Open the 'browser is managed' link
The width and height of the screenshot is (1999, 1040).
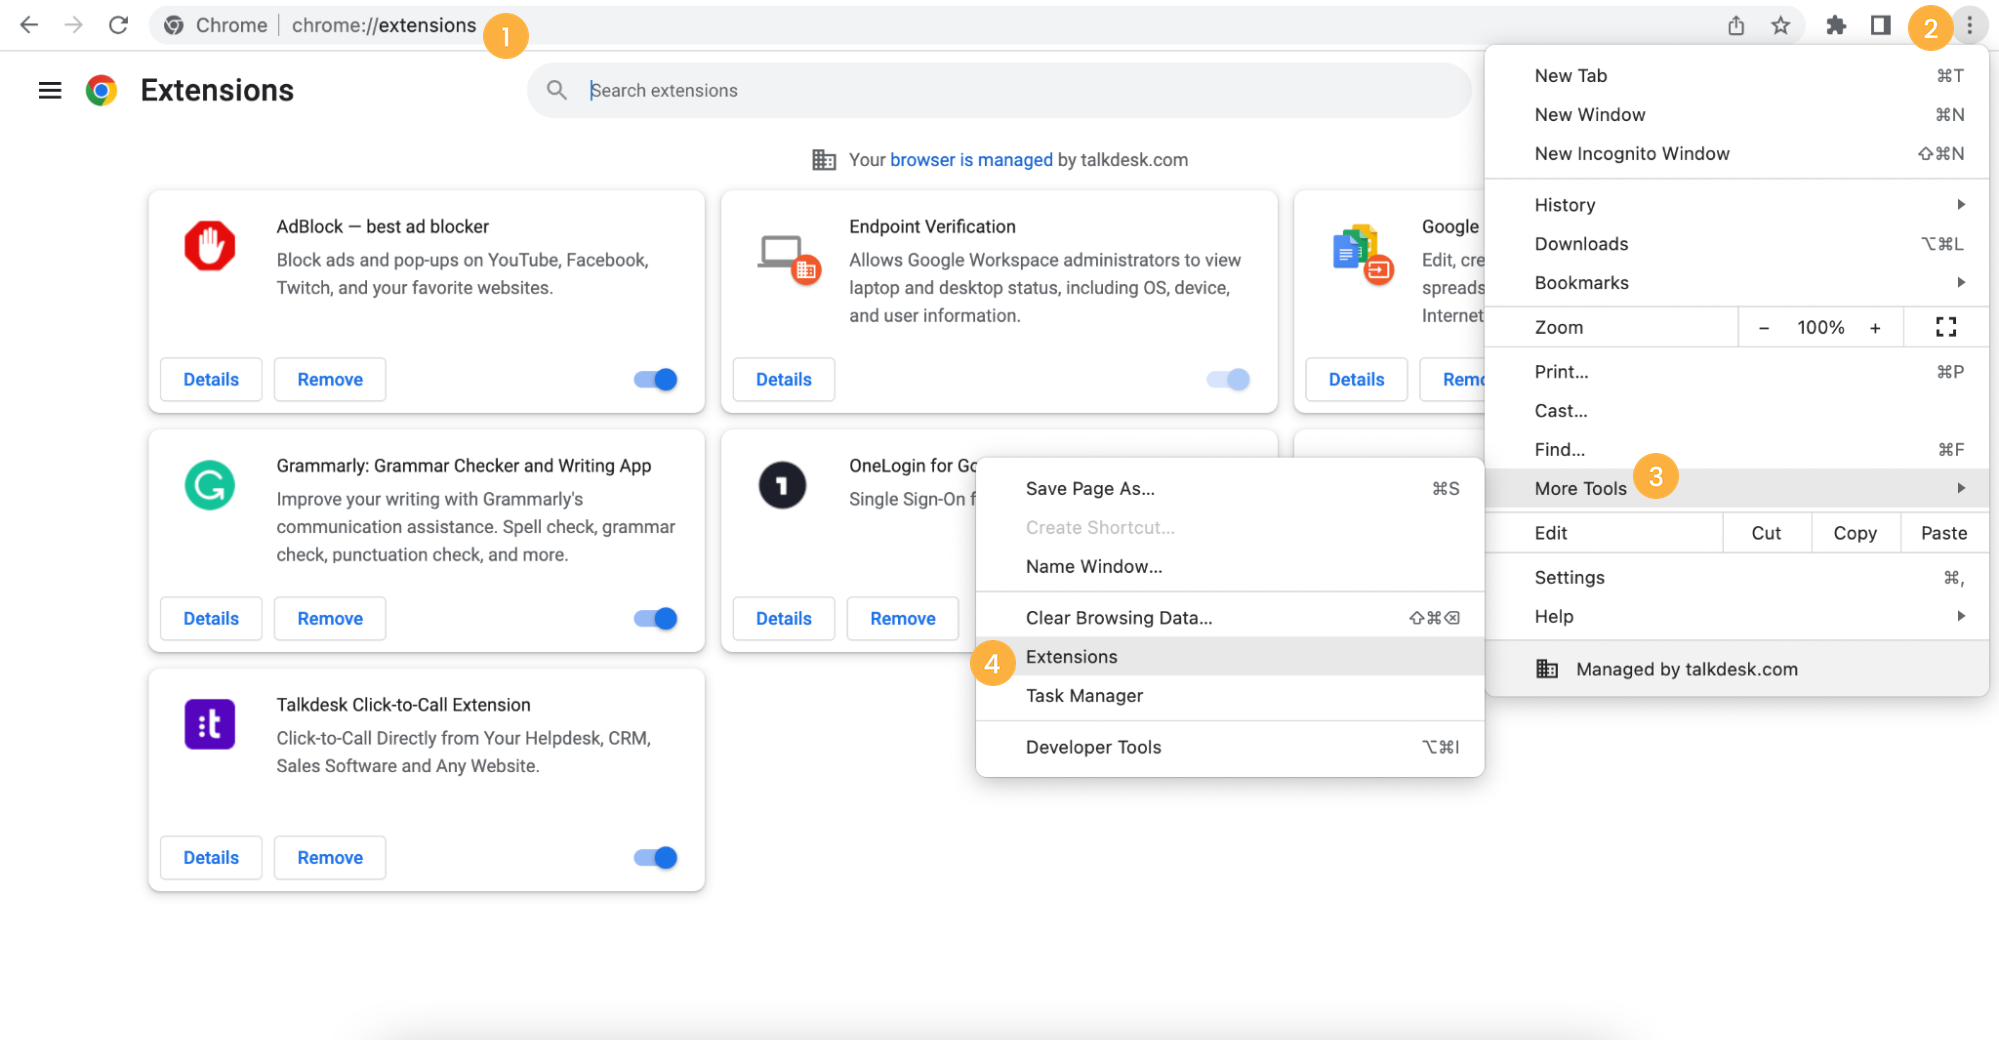(x=971, y=160)
